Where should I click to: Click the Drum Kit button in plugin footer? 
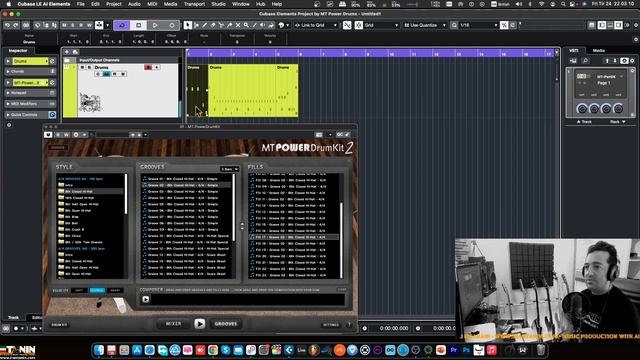(x=60, y=325)
